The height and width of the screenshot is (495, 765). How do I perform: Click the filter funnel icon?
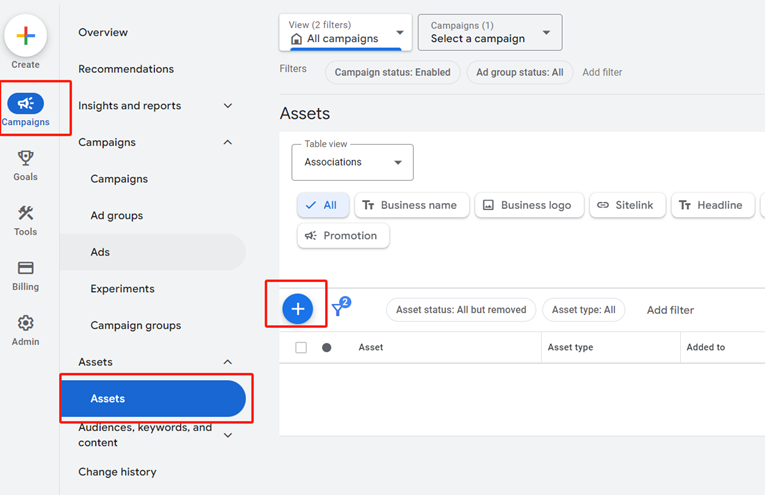[339, 309]
